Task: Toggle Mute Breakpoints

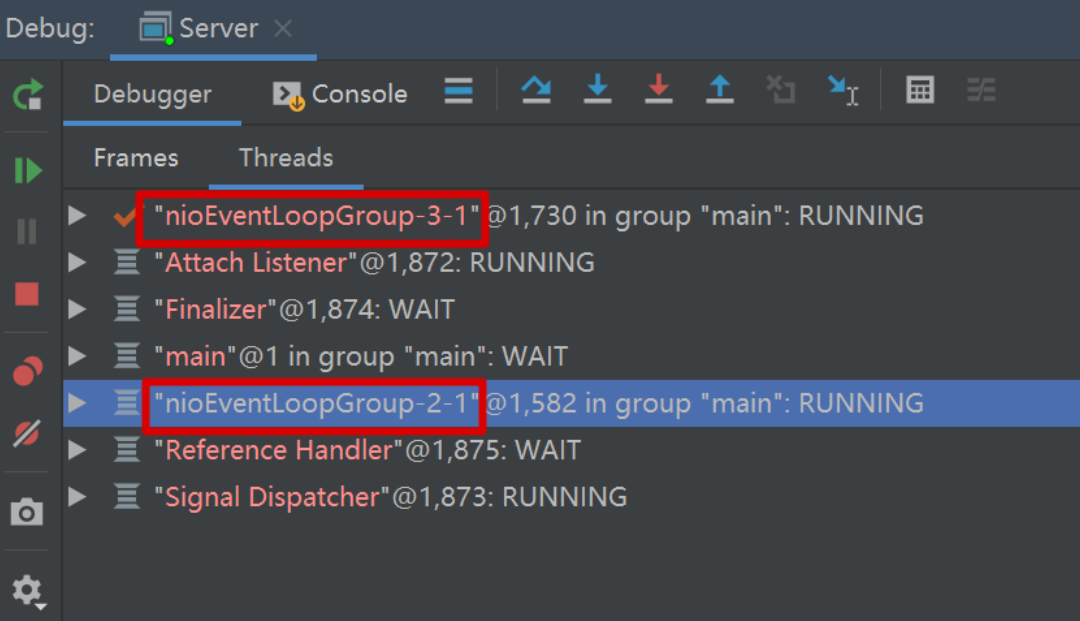Action: pos(27,434)
